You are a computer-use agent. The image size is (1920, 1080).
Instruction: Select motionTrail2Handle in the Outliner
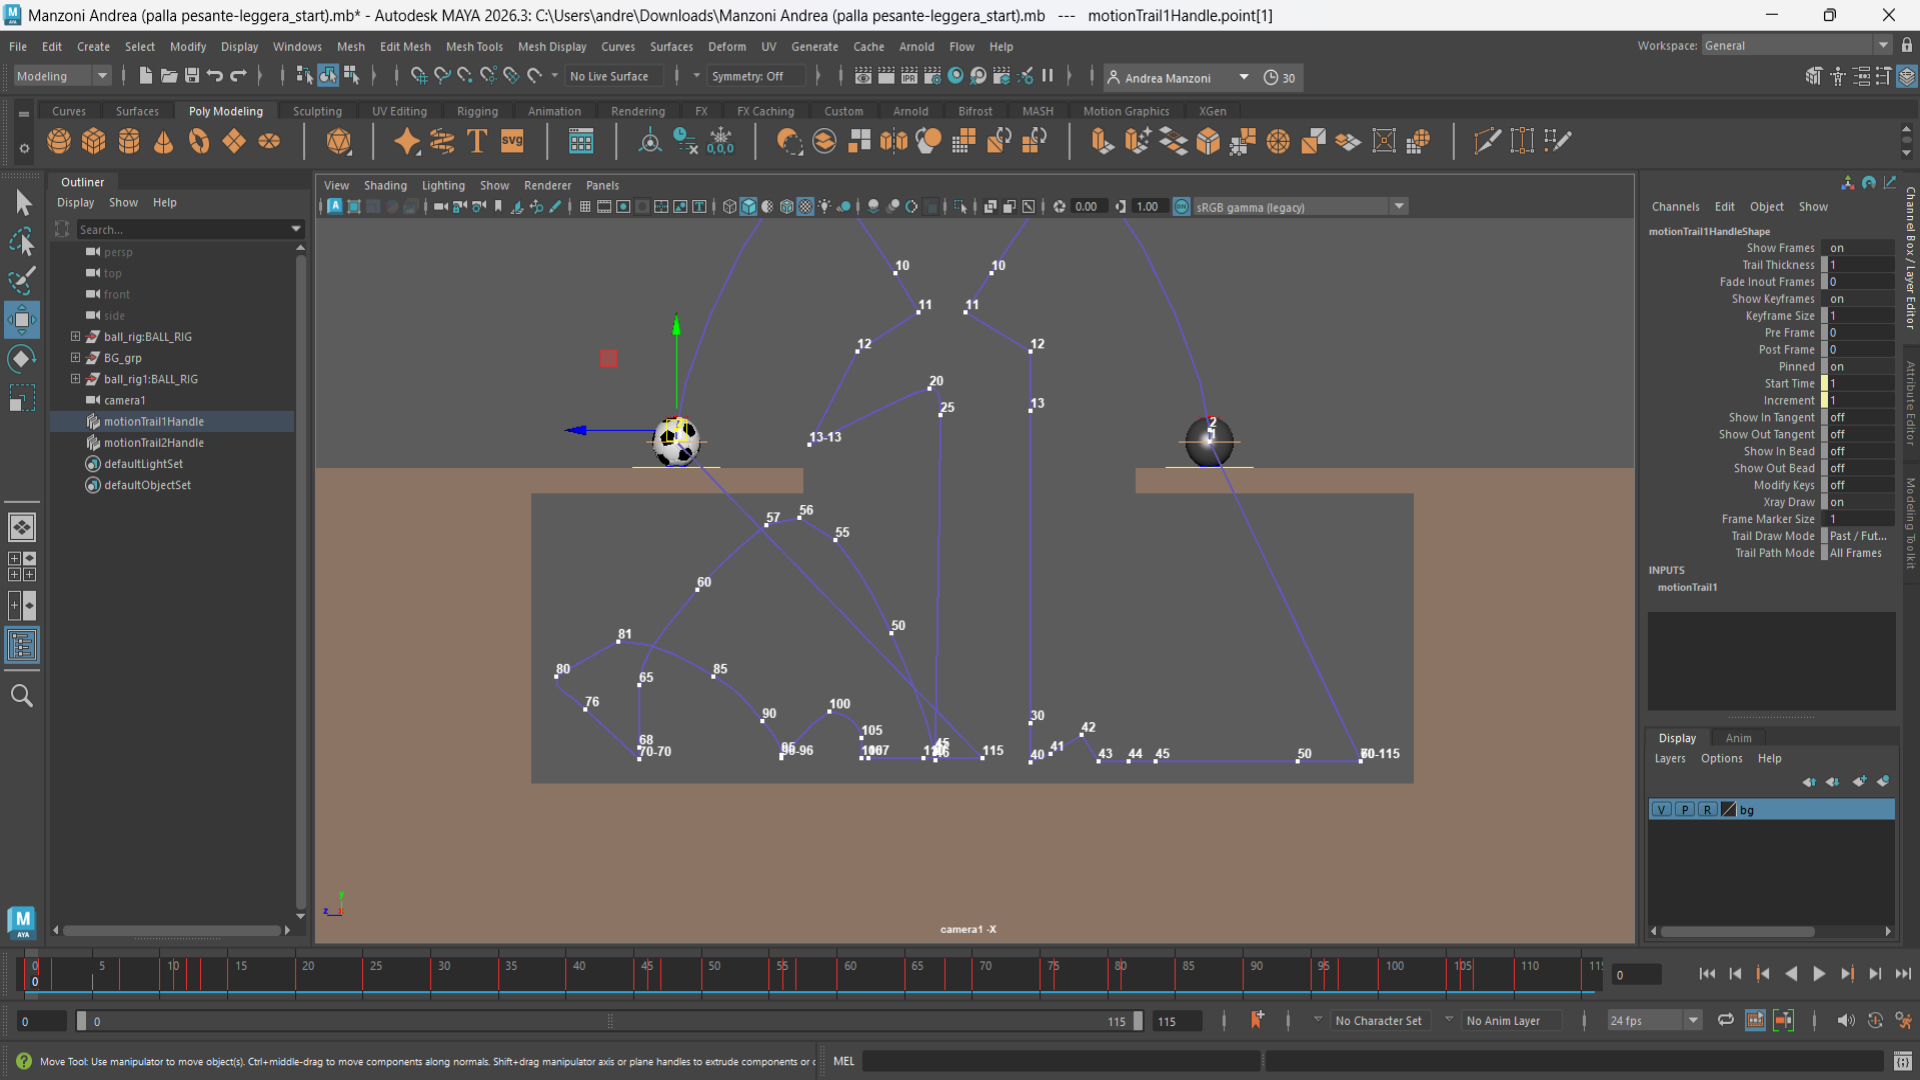pyautogui.click(x=154, y=443)
